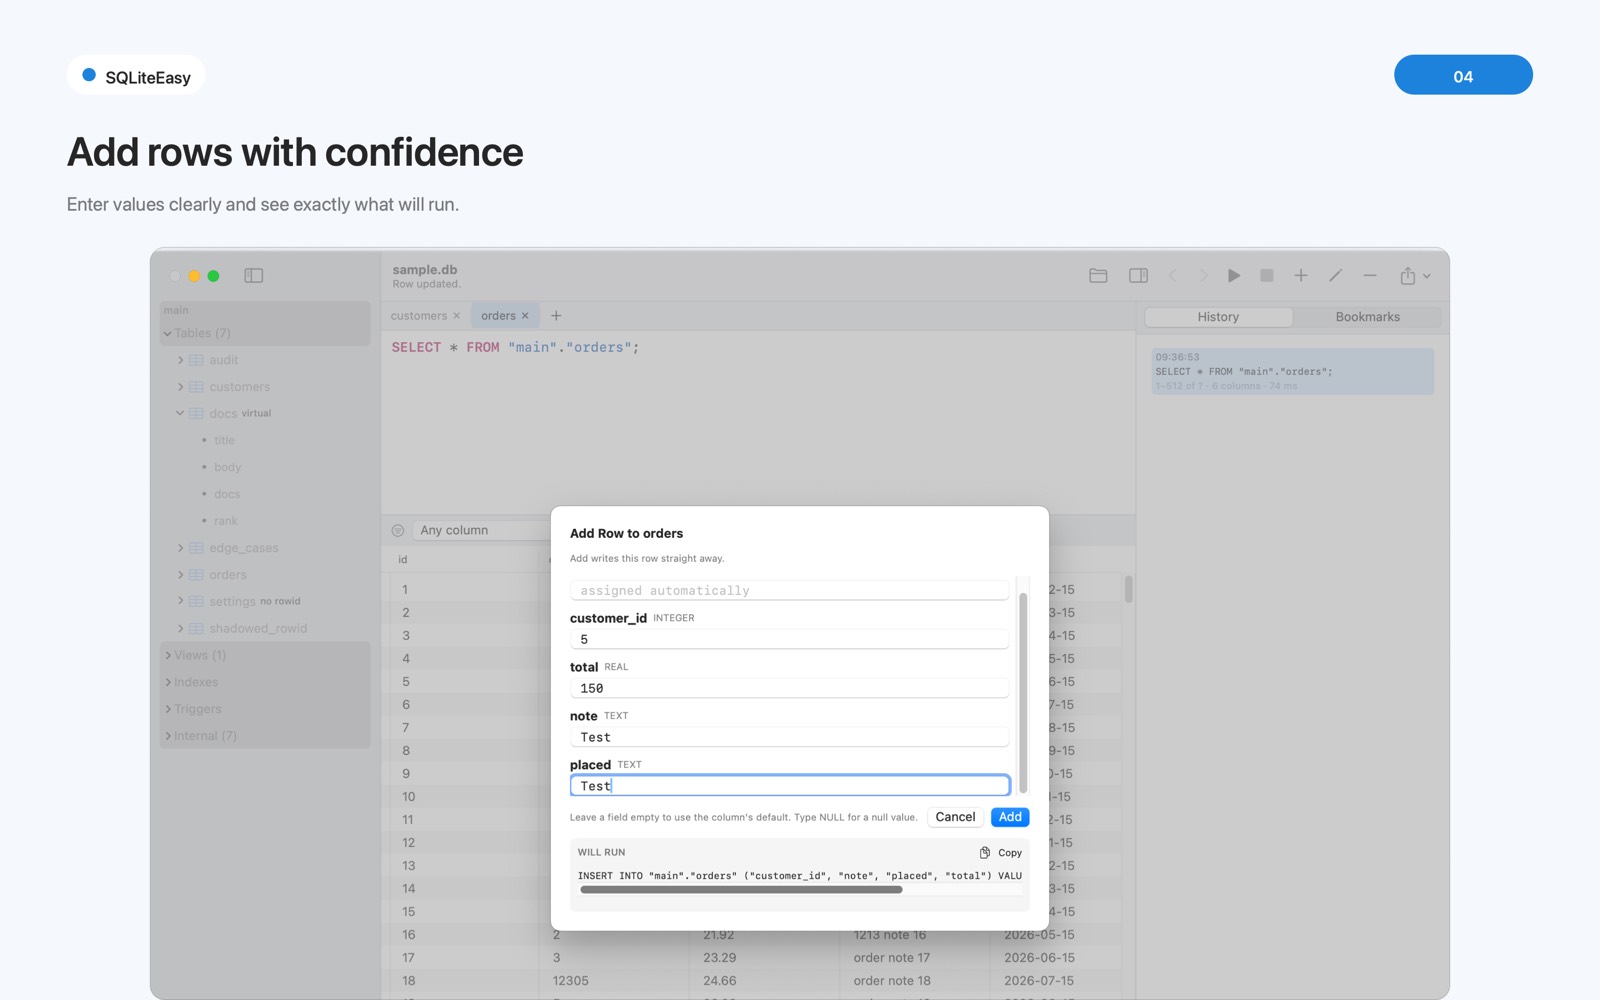Stop query with the square icon

pos(1267,276)
